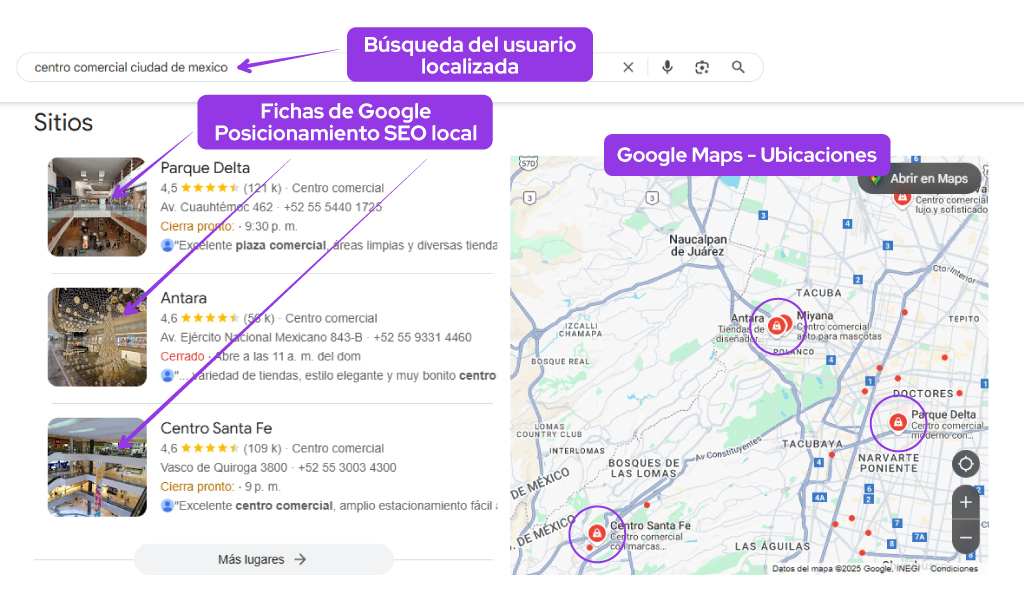1024x600 pixels.
Task: Click the 'Miyana' place label on map
Action: pos(814,315)
